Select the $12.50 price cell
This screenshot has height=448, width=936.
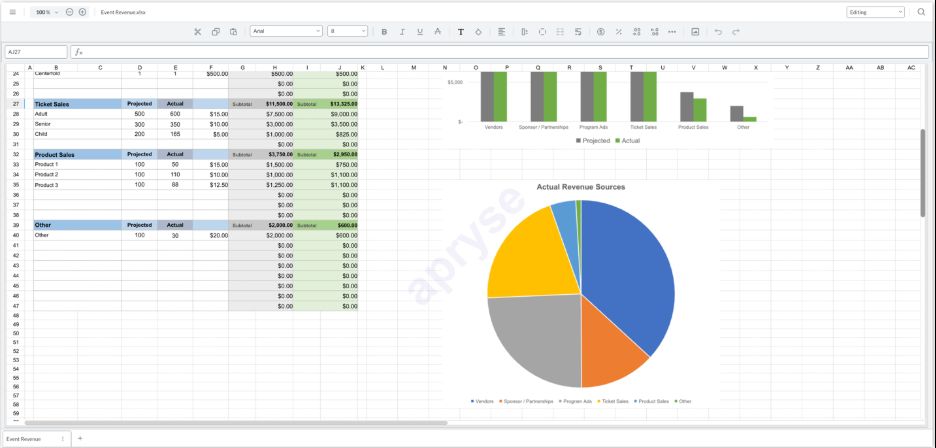click(x=211, y=185)
